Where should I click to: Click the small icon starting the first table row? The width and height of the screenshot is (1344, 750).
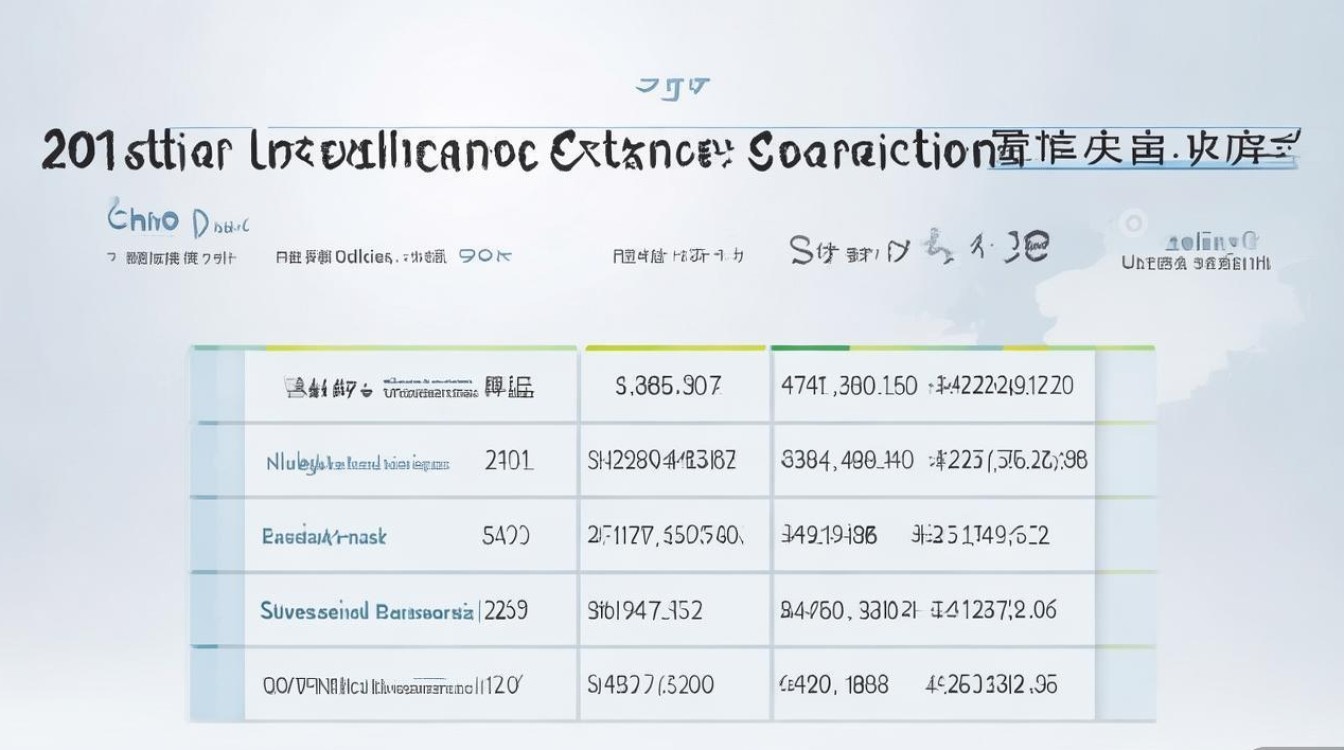(x=294, y=386)
